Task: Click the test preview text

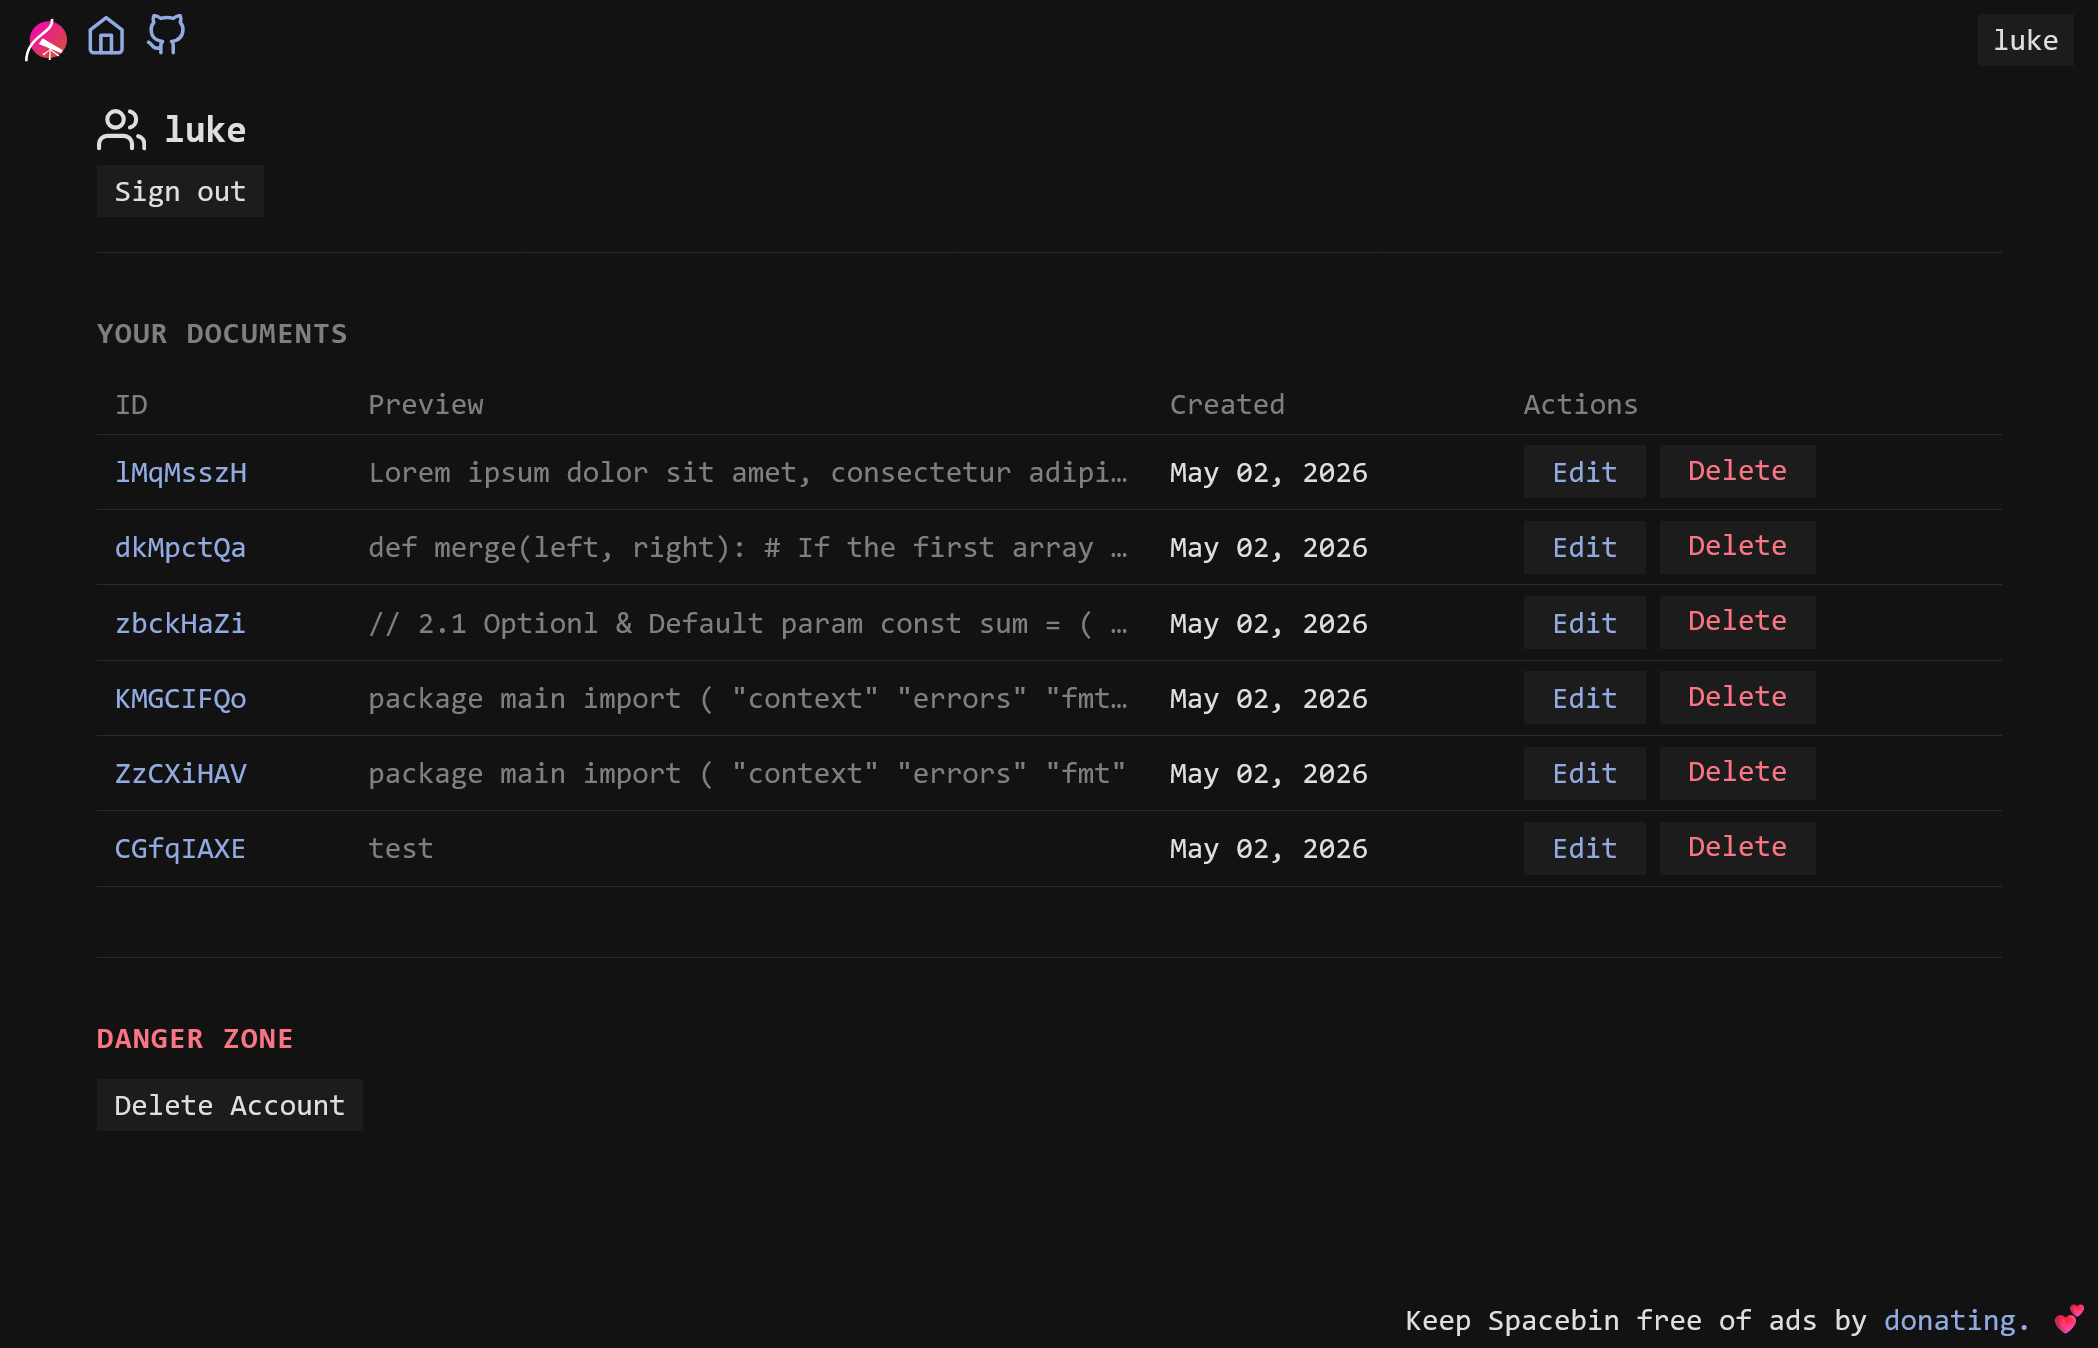Action: pos(401,848)
